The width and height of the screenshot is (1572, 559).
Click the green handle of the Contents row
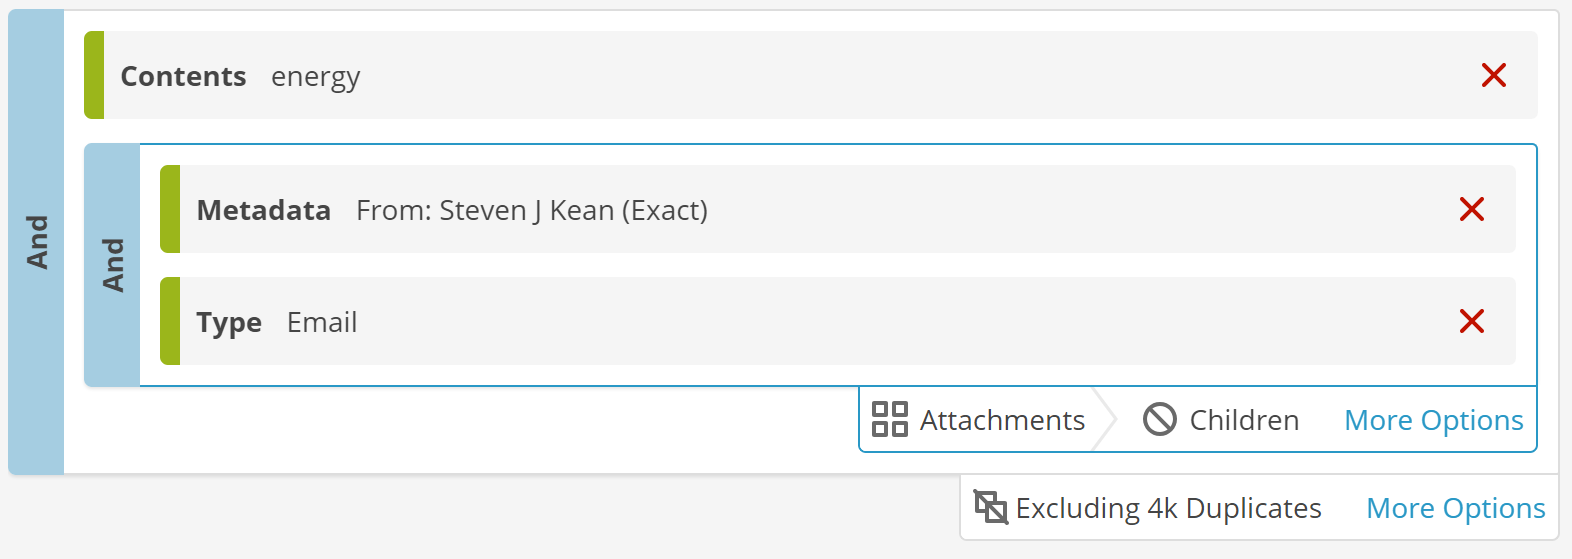(94, 75)
